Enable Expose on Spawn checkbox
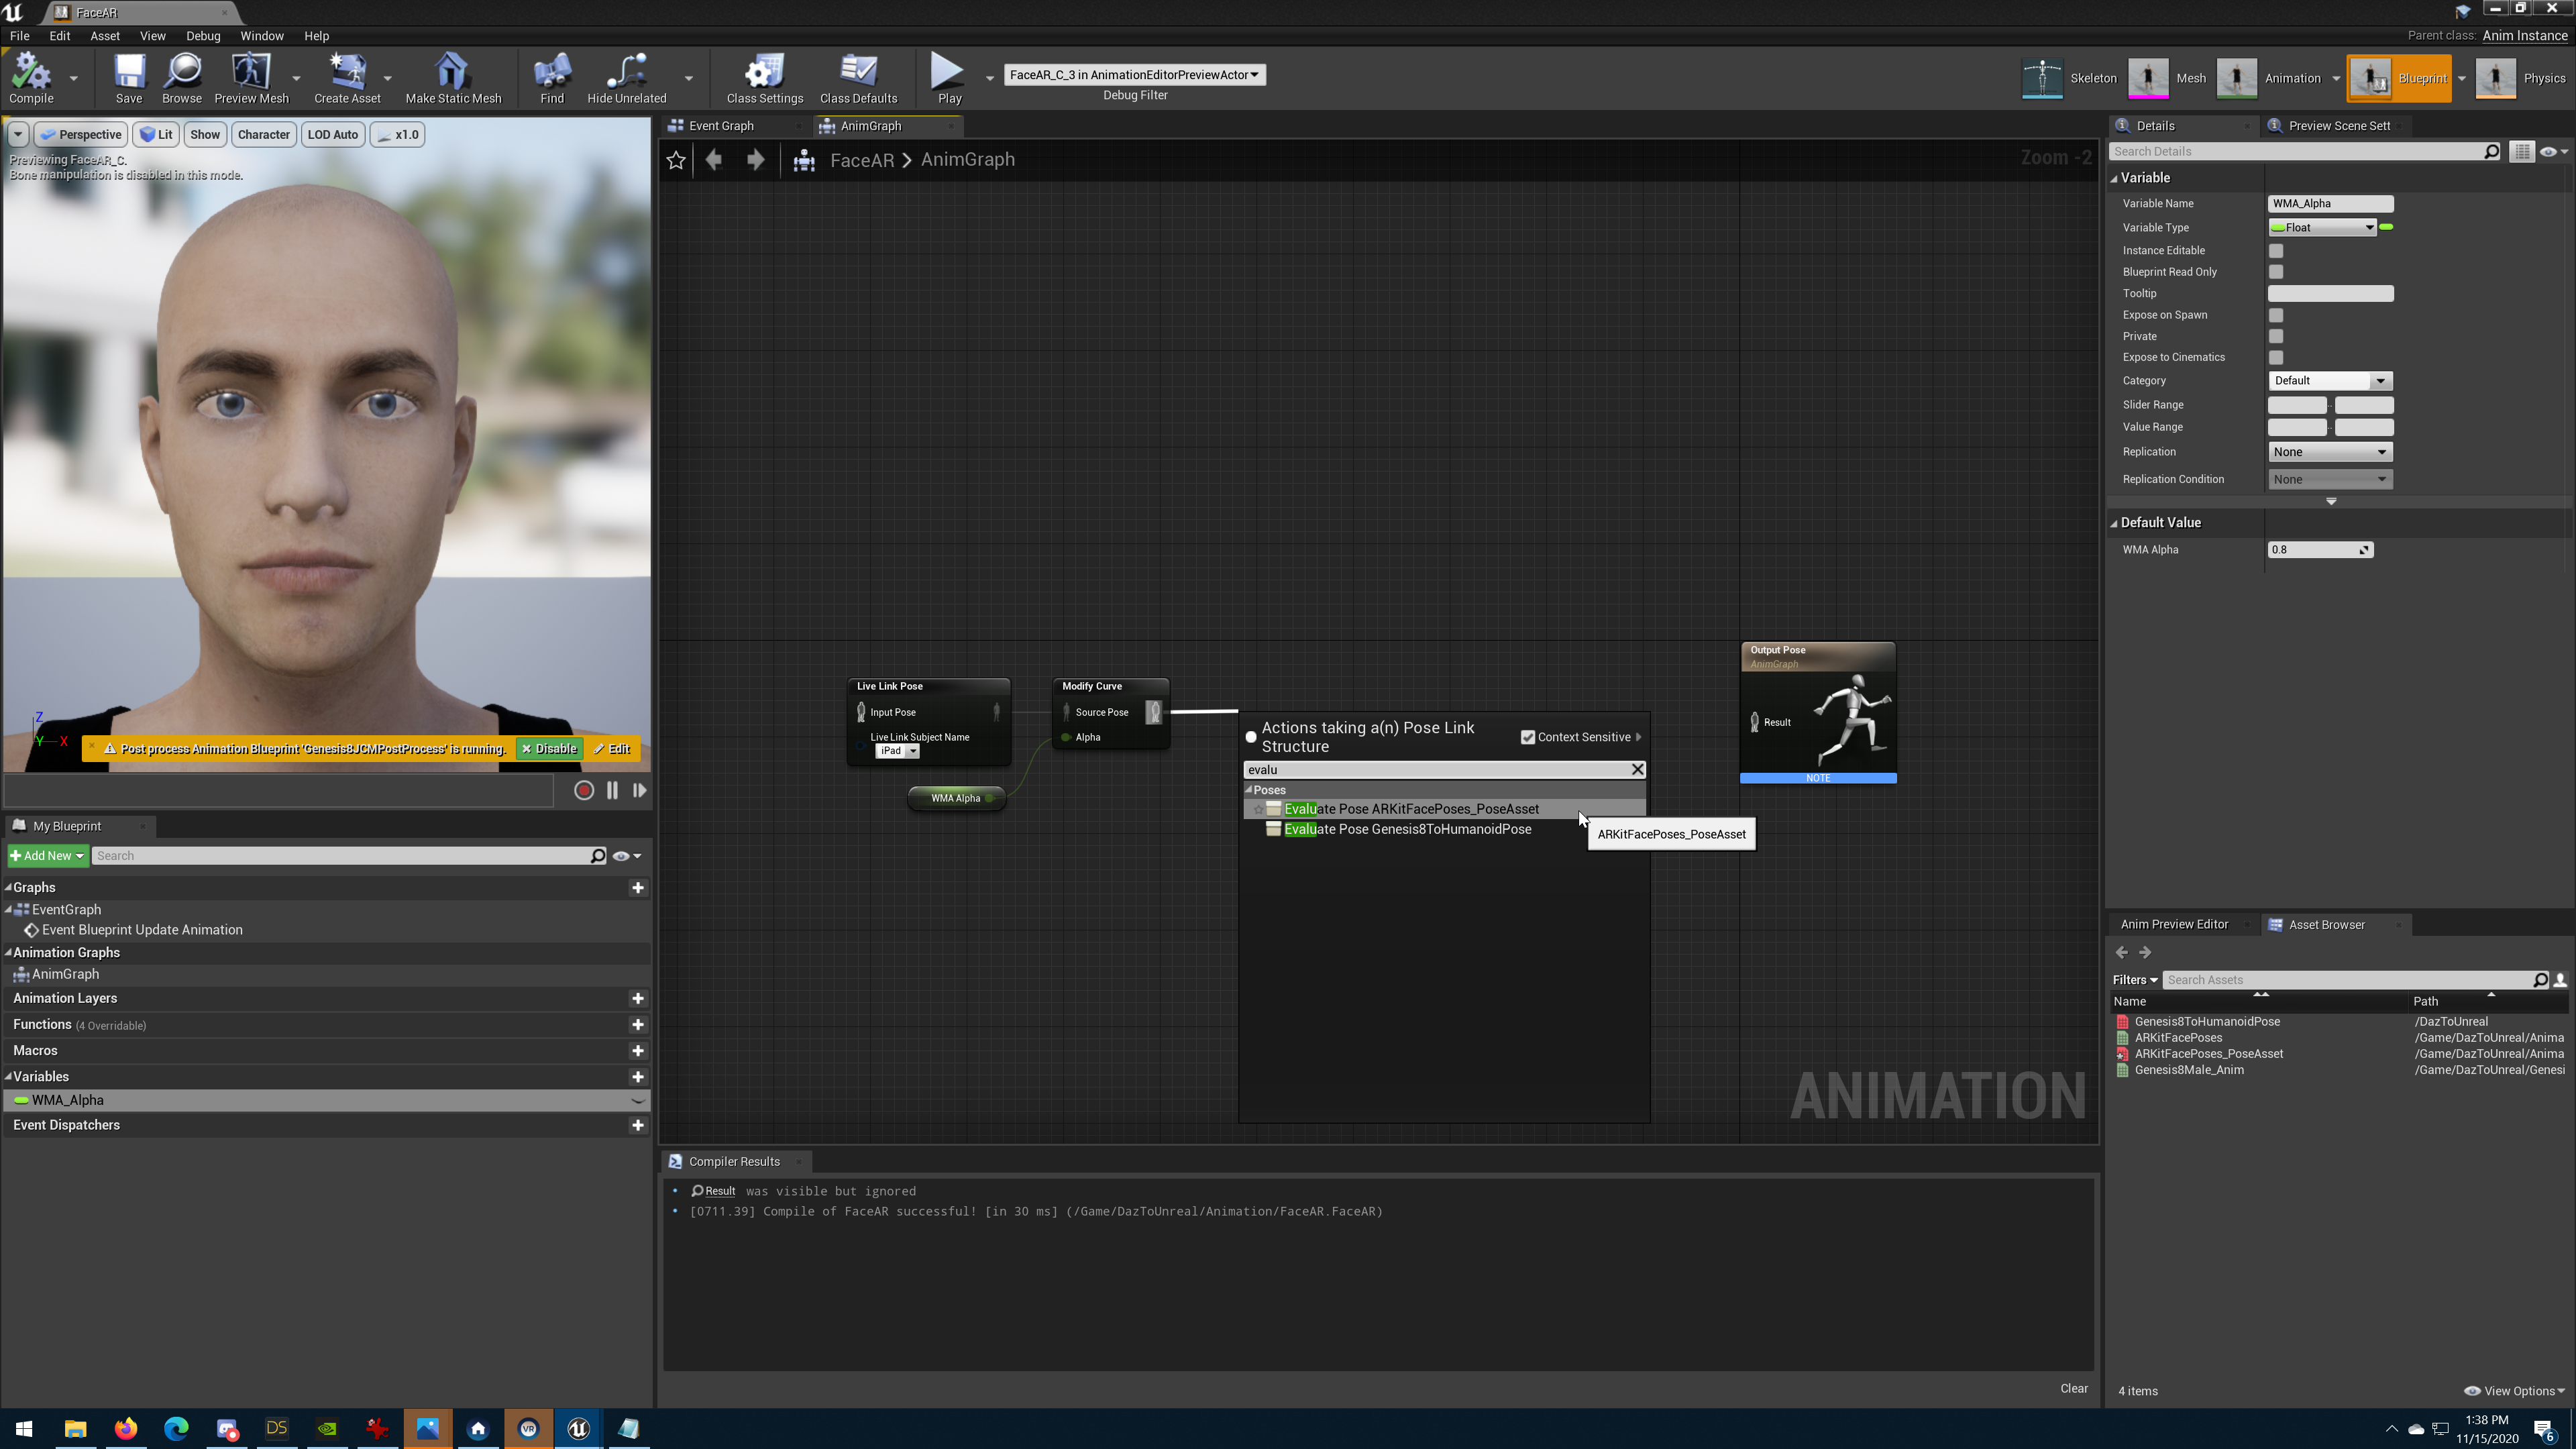This screenshot has width=2576, height=1449. 2276,315
